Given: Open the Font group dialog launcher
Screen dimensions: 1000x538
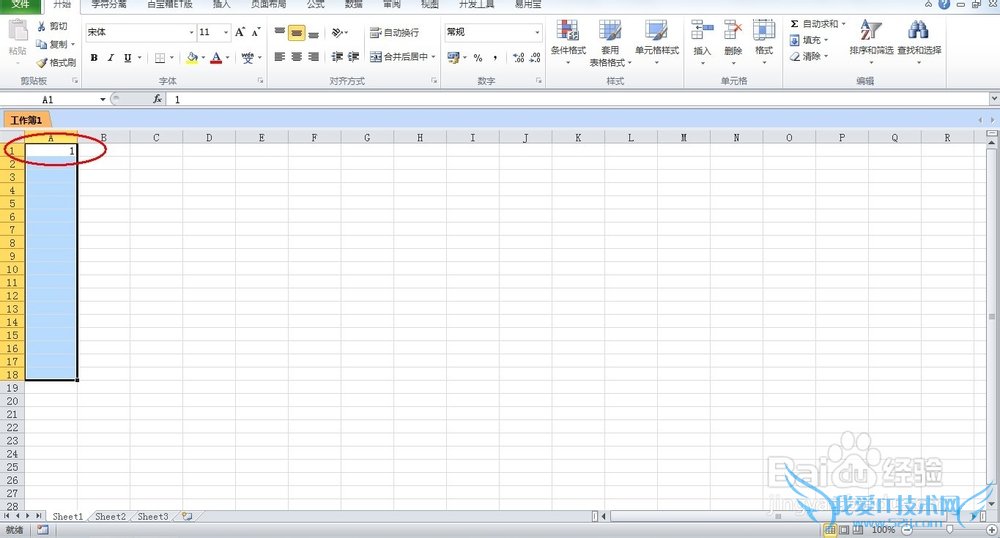Looking at the screenshot, I should click(x=260, y=81).
